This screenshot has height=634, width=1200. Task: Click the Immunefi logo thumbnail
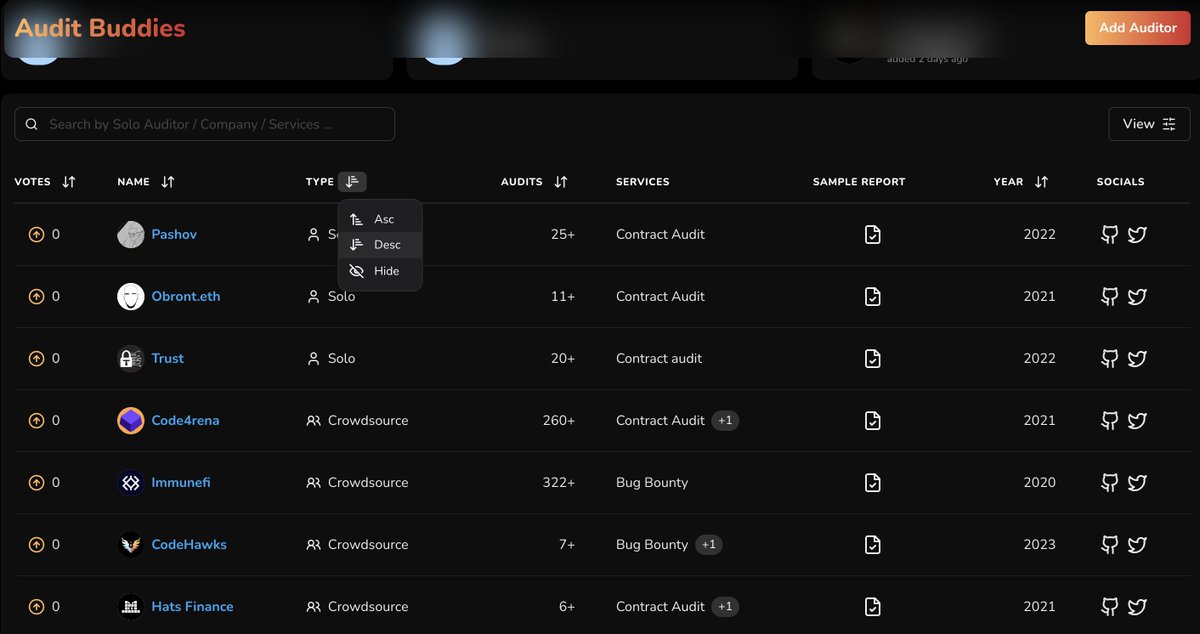click(x=131, y=483)
